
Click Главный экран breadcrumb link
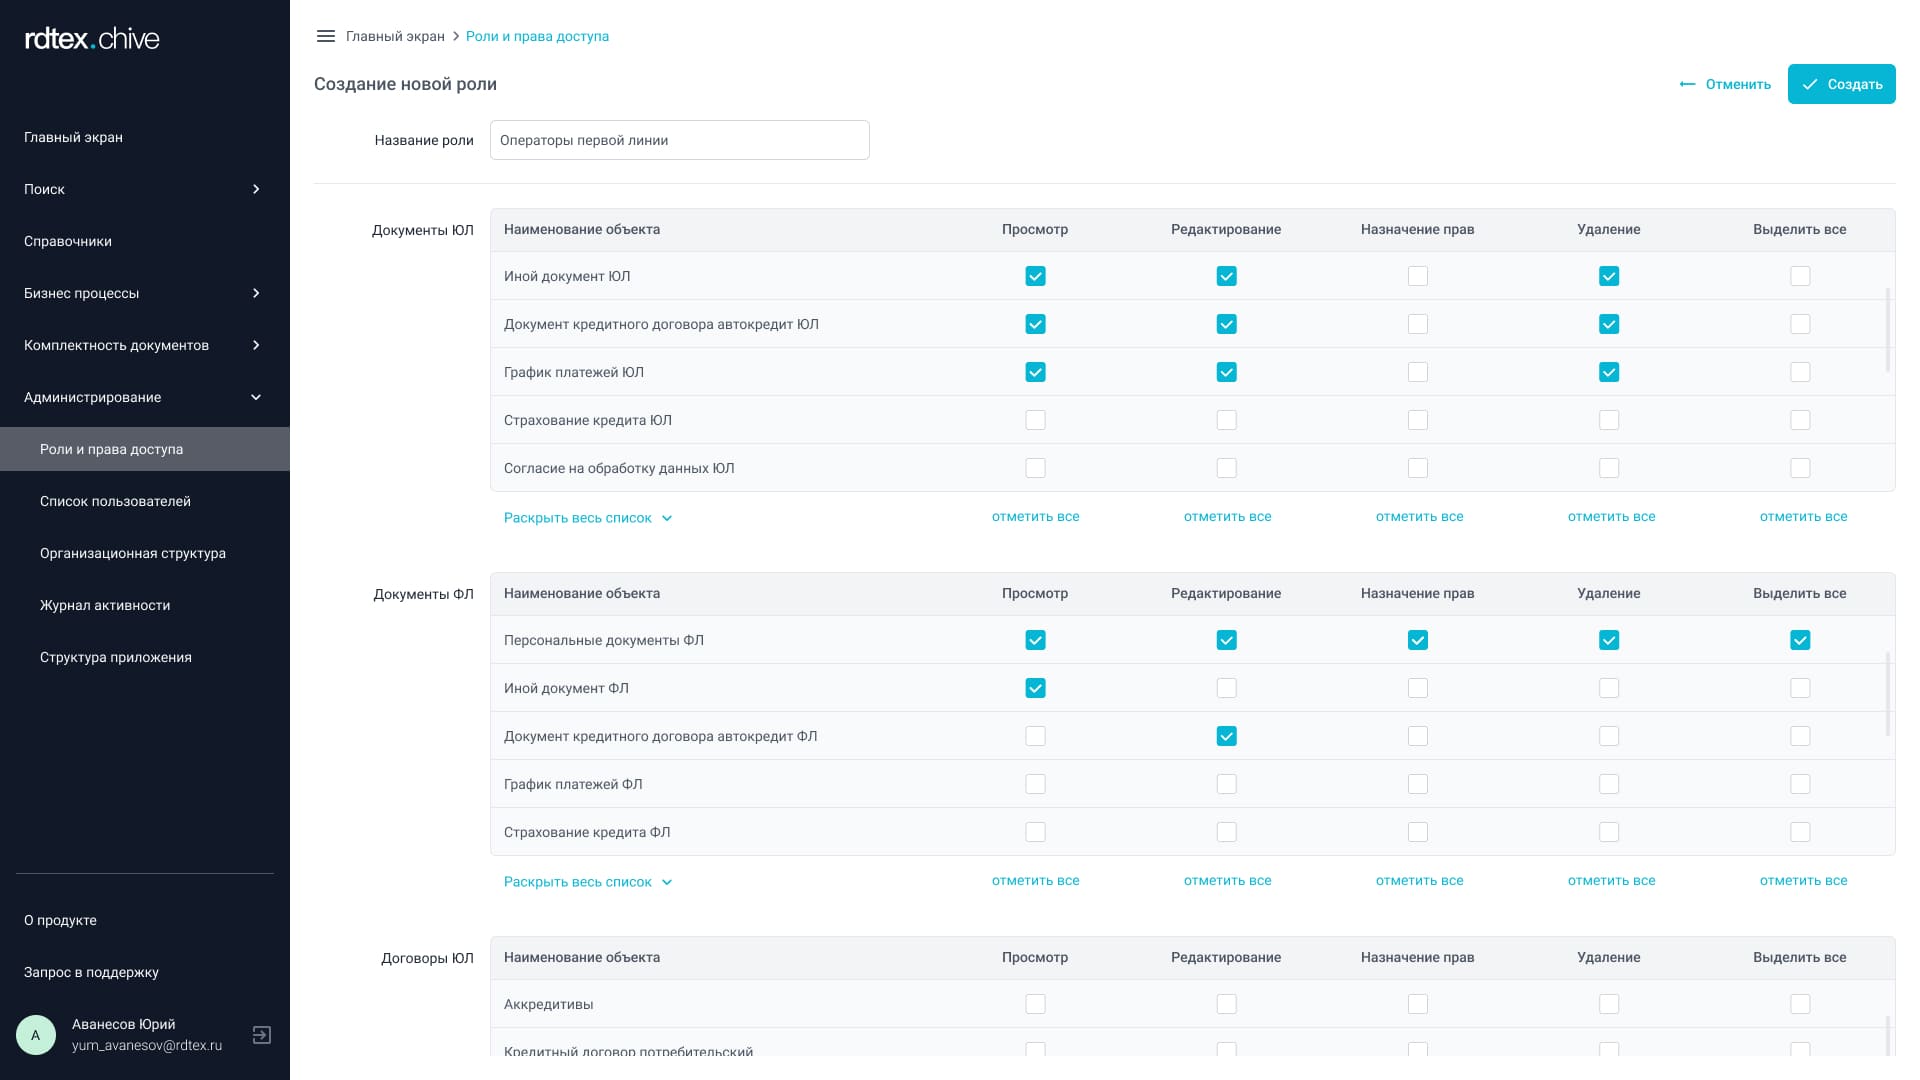pyautogui.click(x=395, y=36)
